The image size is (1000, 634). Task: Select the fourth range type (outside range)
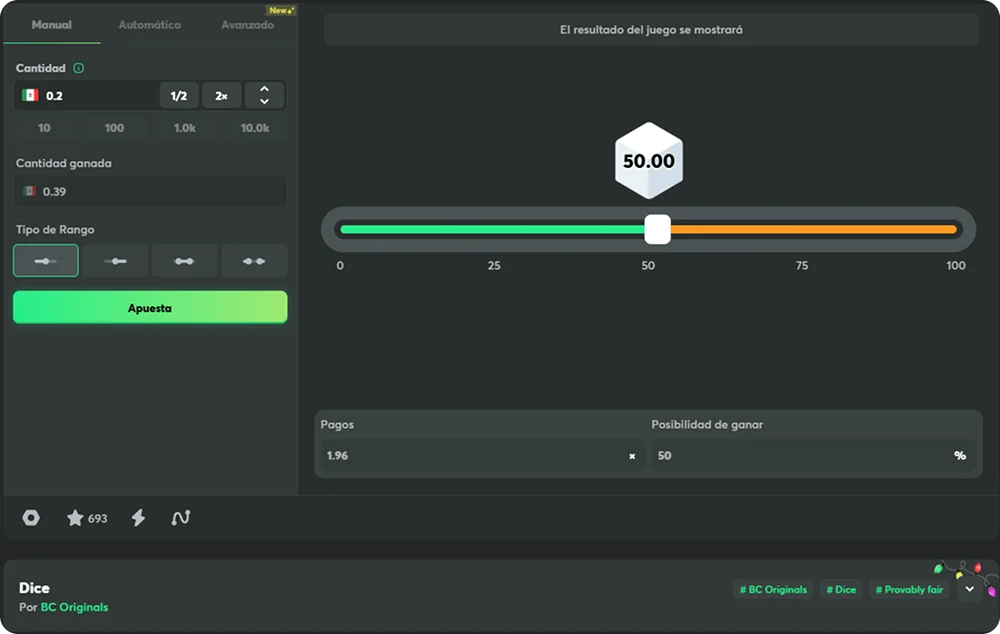click(254, 261)
